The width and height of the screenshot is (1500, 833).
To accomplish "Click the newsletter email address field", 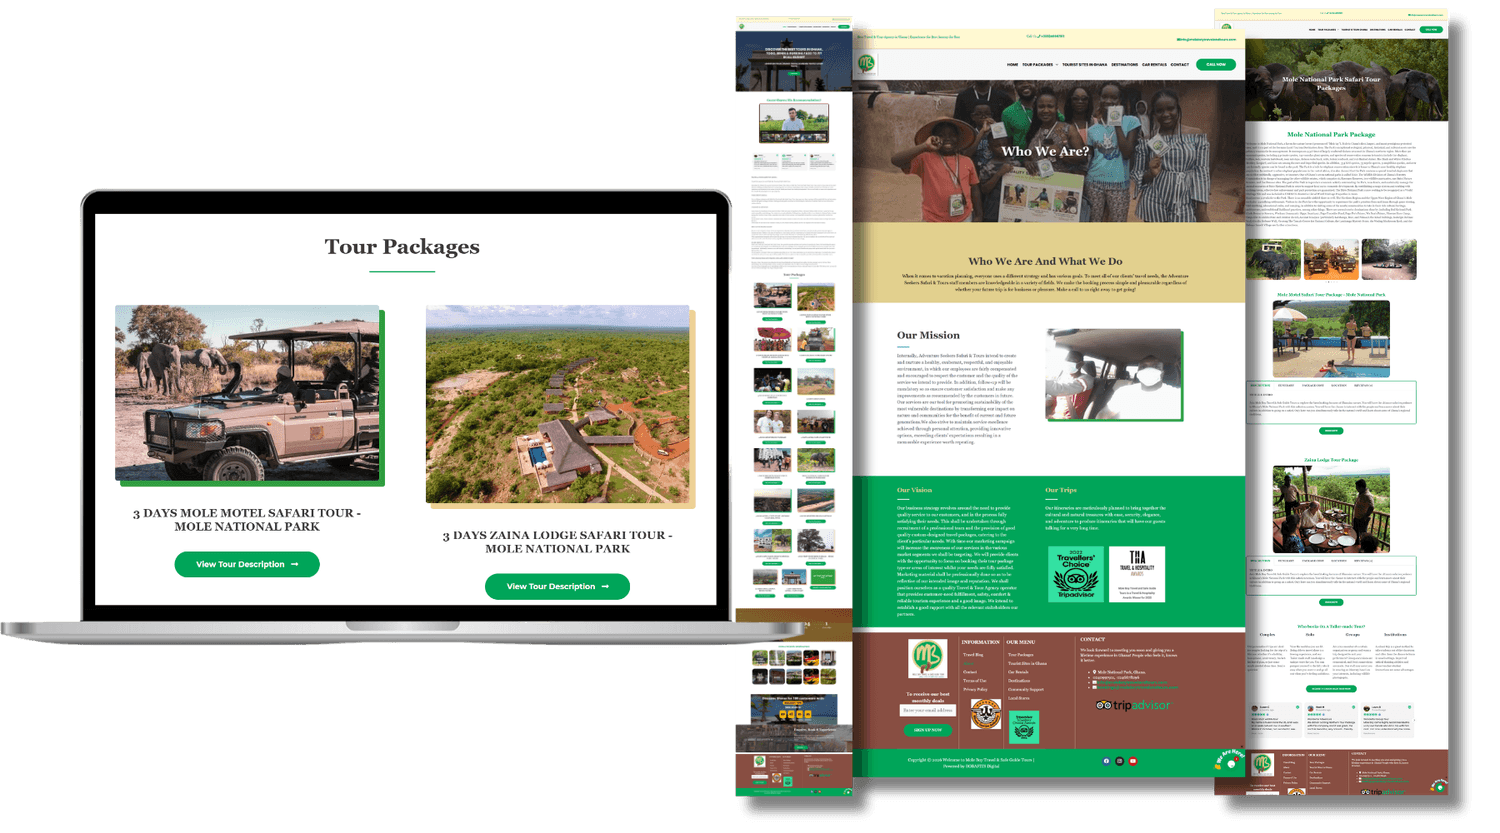I will tap(928, 710).
